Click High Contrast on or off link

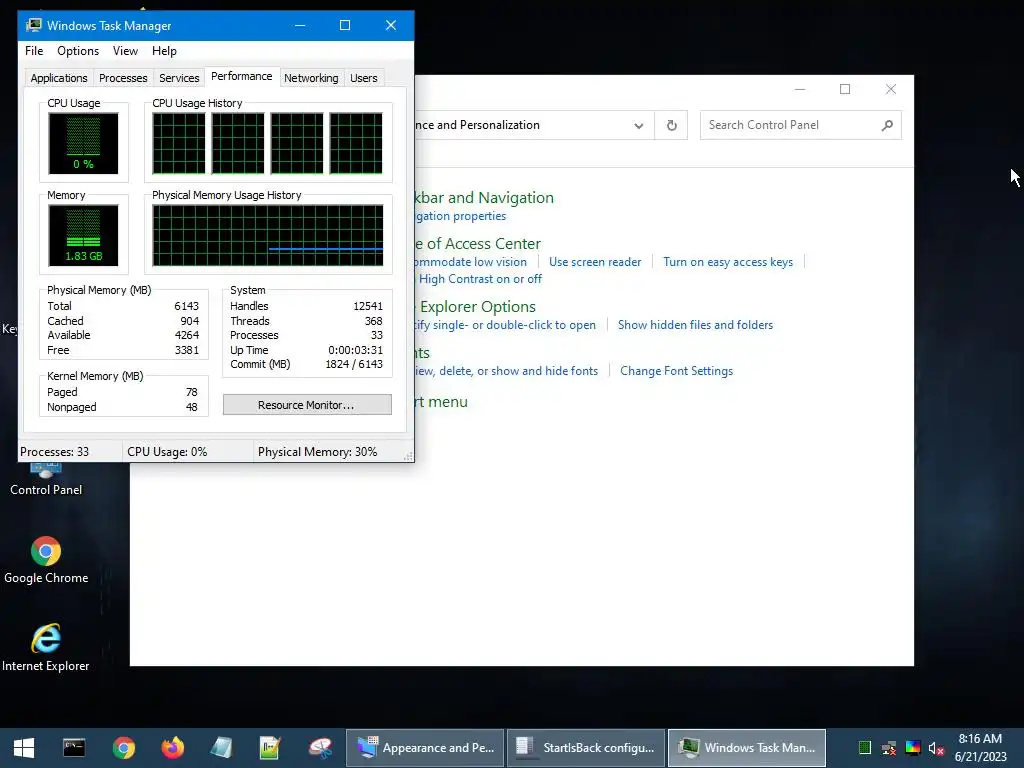480,279
